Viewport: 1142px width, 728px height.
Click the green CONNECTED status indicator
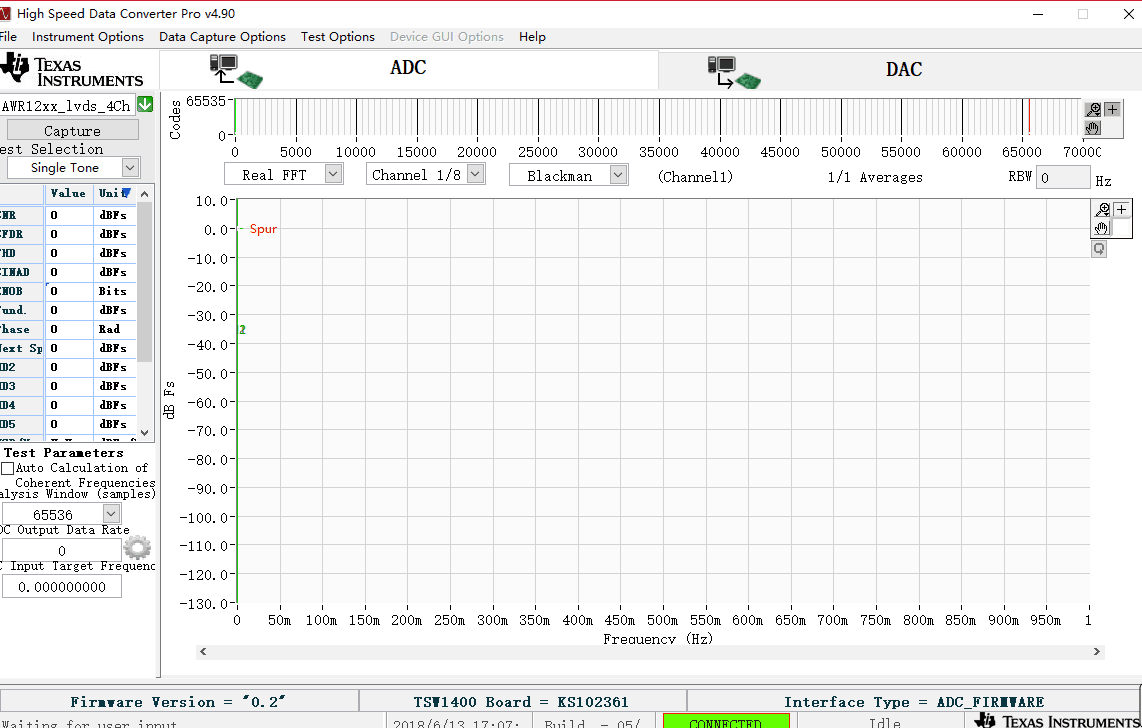click(726, 721)
